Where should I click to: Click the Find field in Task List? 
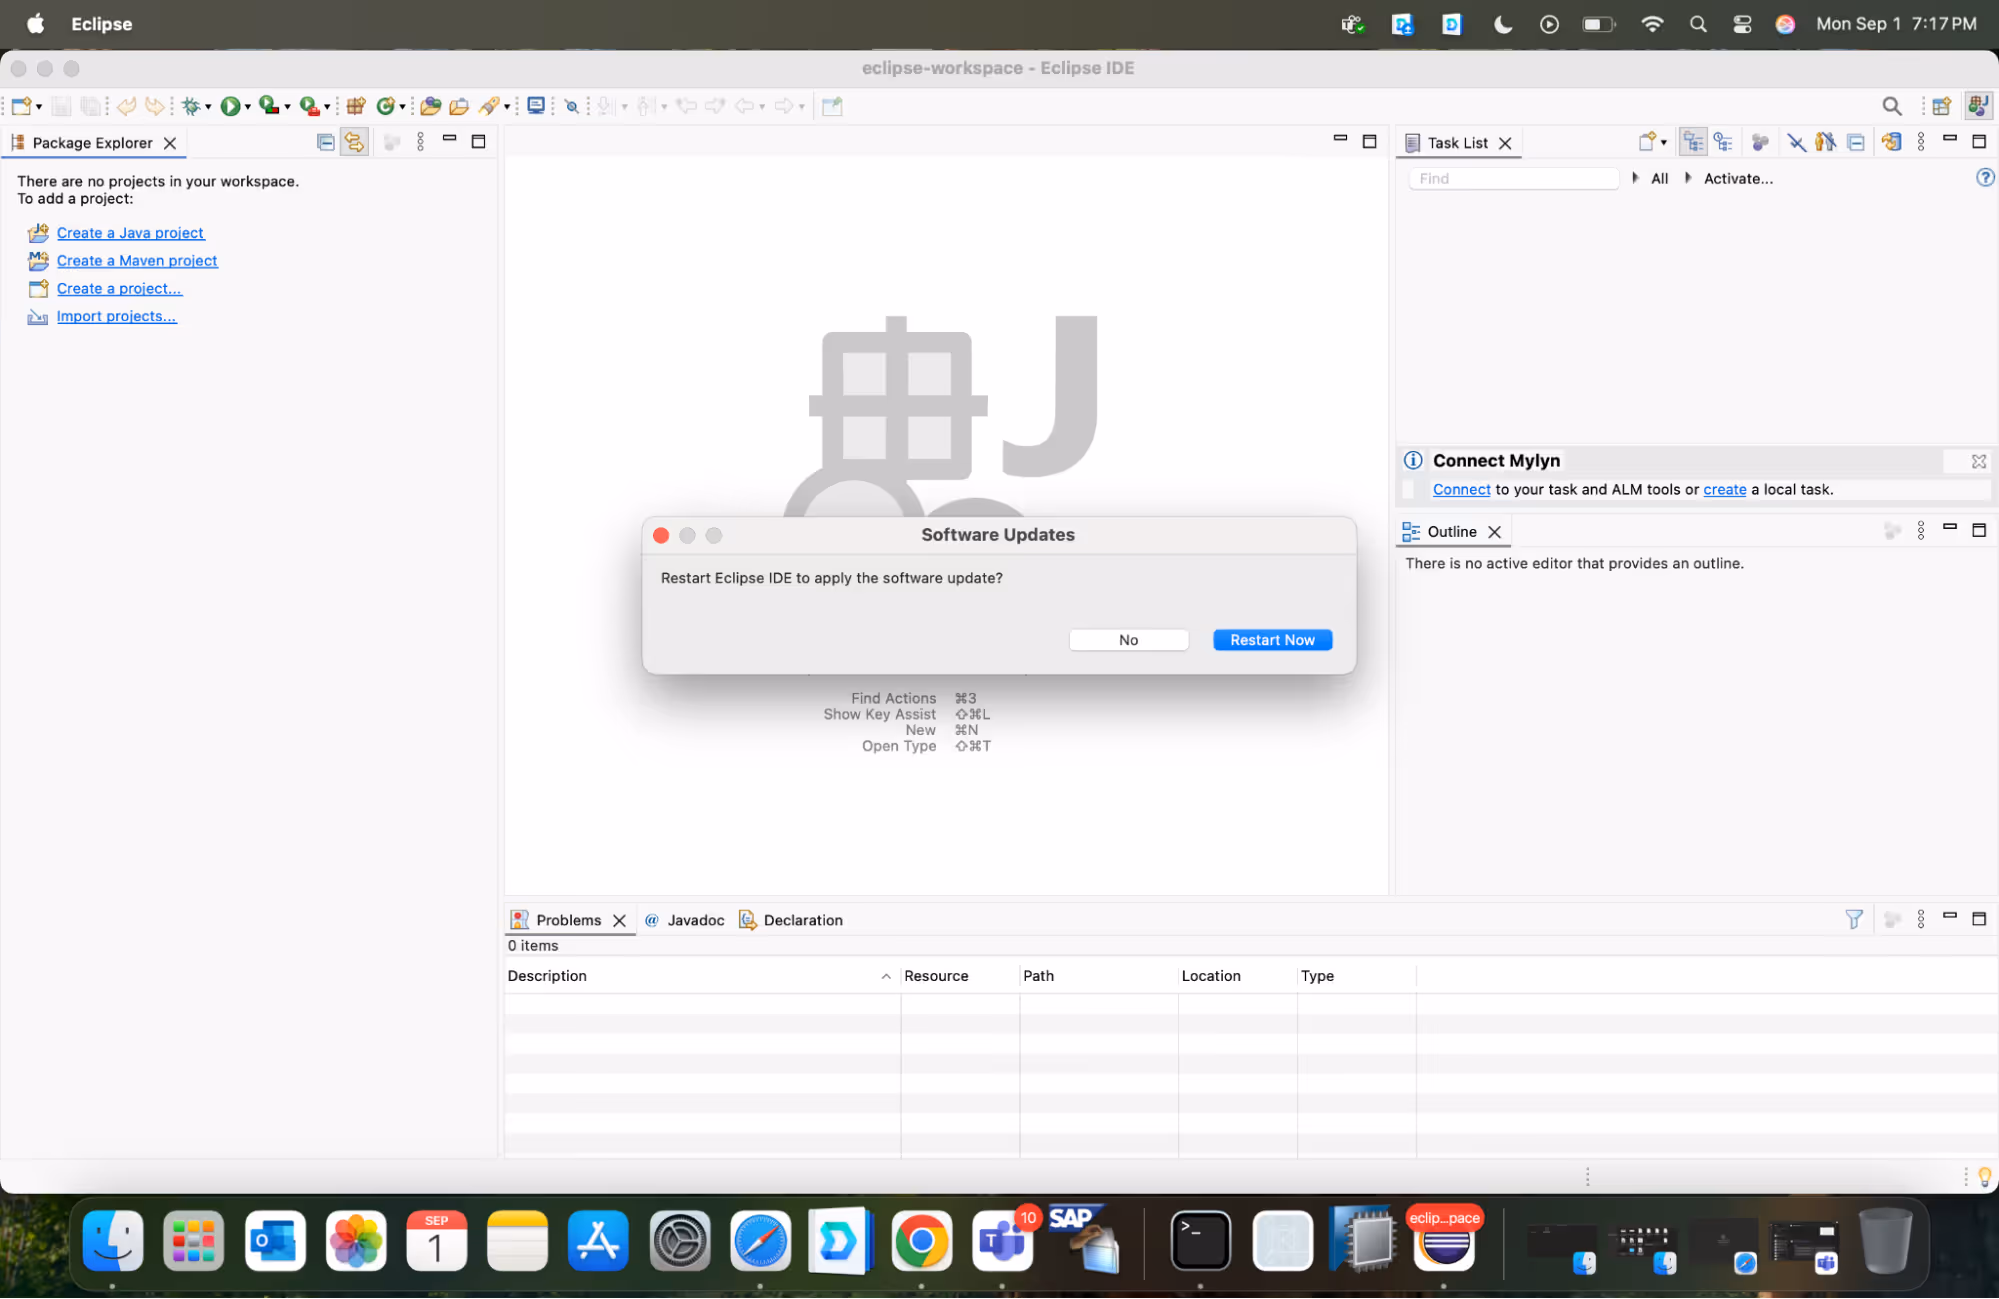point(1513,178)
